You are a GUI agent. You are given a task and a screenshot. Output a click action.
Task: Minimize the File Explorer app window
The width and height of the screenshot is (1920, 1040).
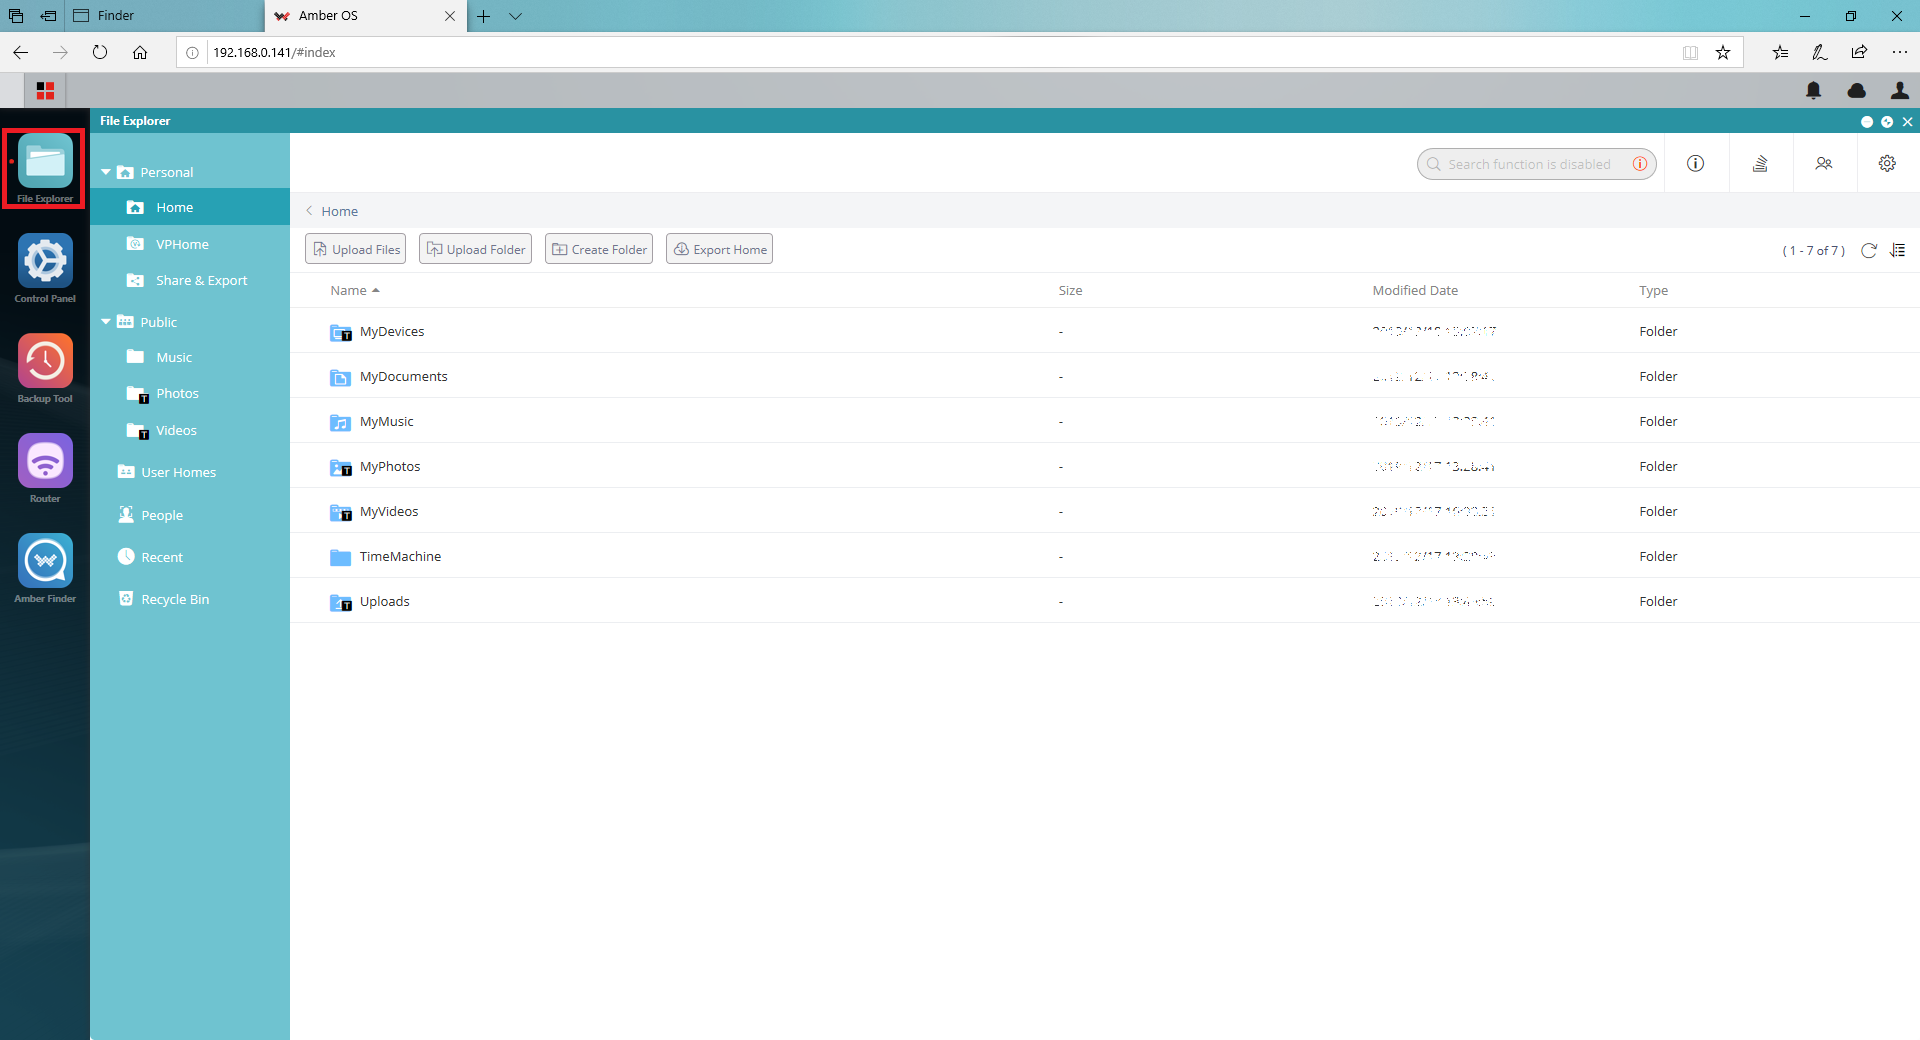pyautogui.click(x=1866, y=121)
